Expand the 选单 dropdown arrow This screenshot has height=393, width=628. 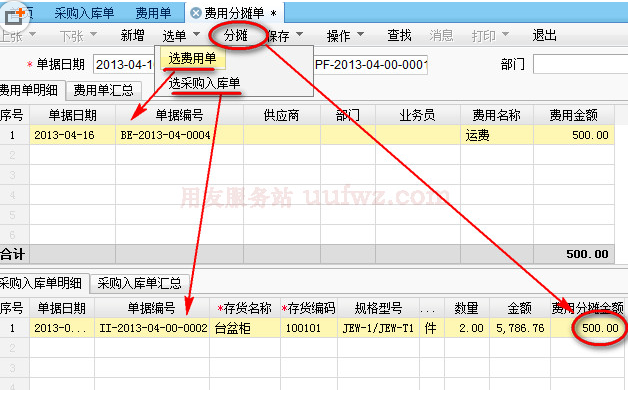(x=196, y=34)
